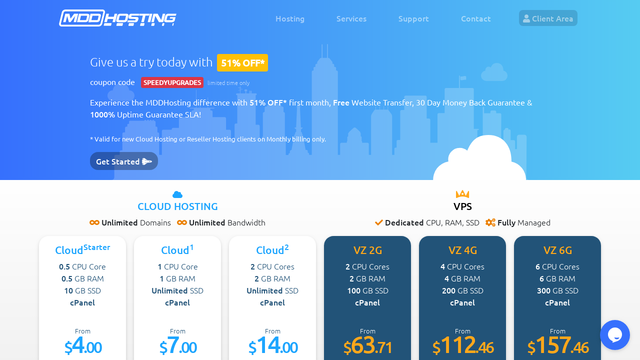Click '200 GB SSD' in VZ 4G card
The image size is (640, 360).
click(462, 291)
